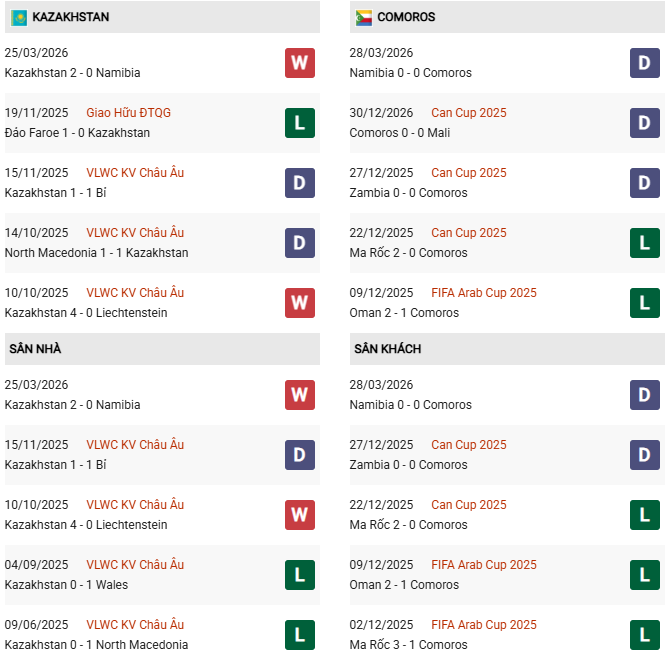Open the SÂN KHÁCH section header
The height and width of the screenshot is (657, 666).
pyautogui.click(x=387, y=349)
